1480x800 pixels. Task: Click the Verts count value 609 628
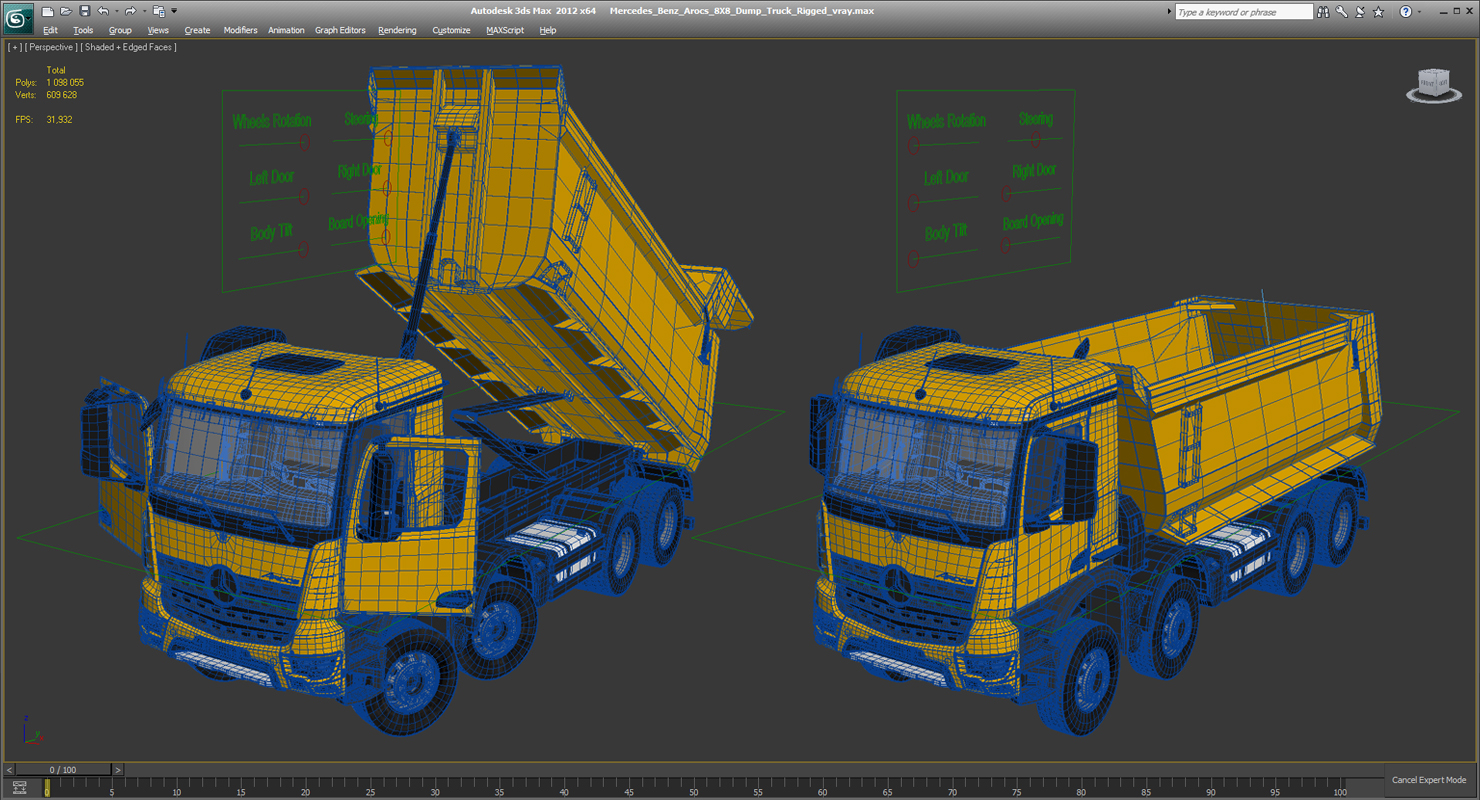(61, 95)
